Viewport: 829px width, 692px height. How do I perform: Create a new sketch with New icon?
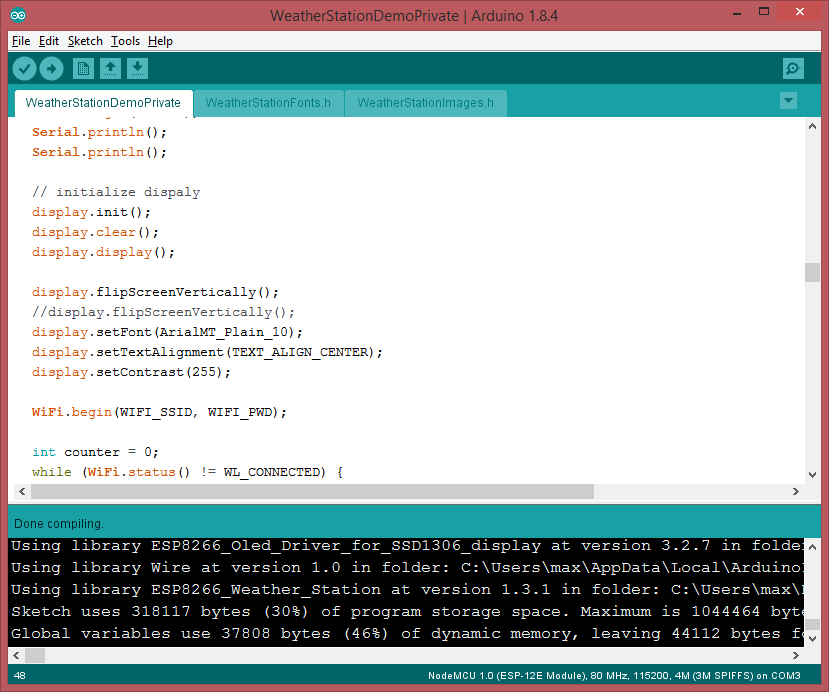[x=83, y=69]
